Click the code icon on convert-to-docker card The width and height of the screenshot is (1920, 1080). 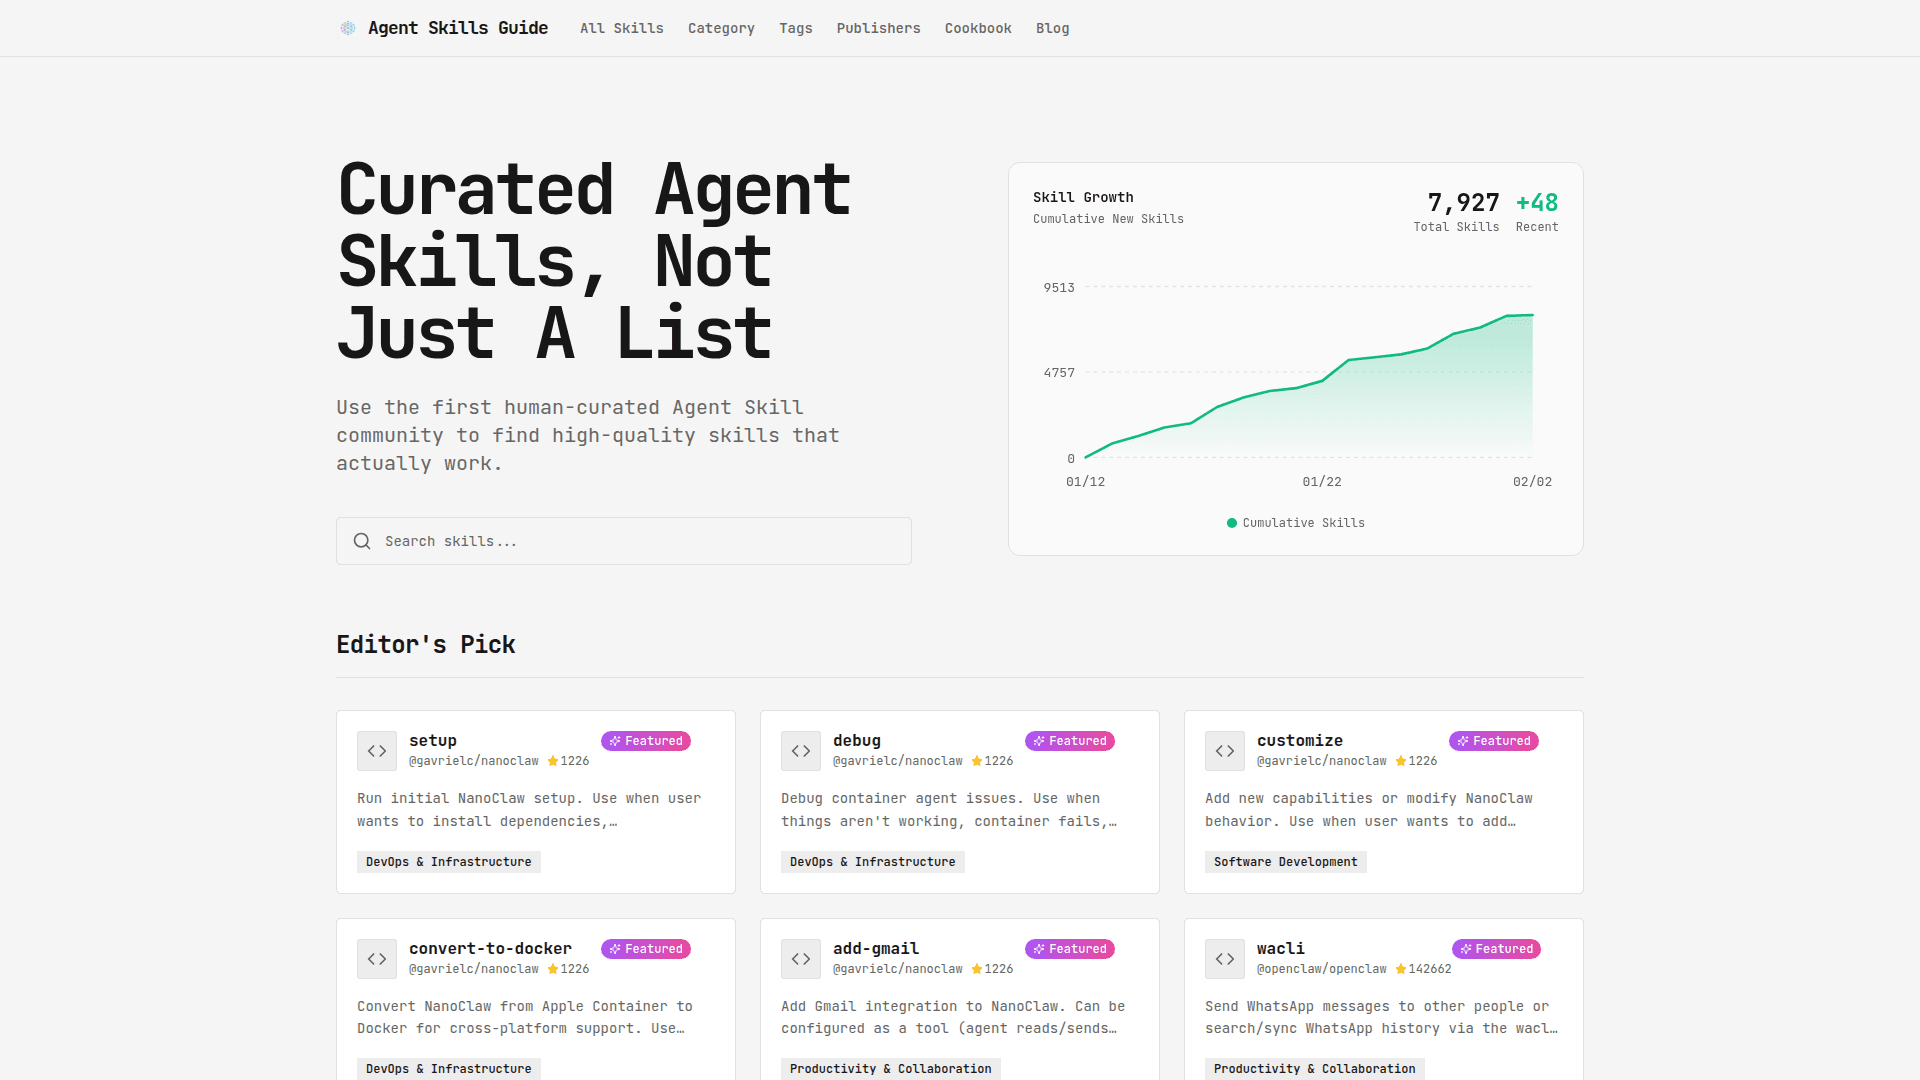[x=377, y=959]
